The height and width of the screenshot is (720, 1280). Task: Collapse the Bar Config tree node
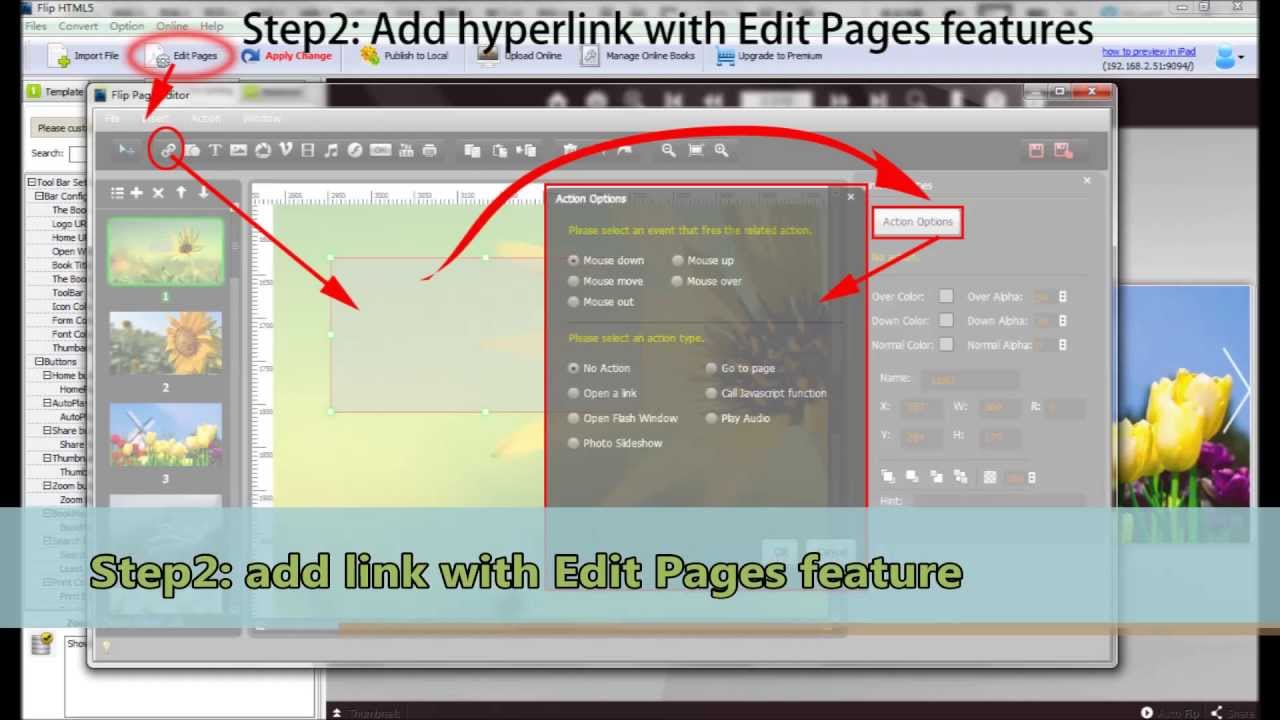tap(40, 196)
